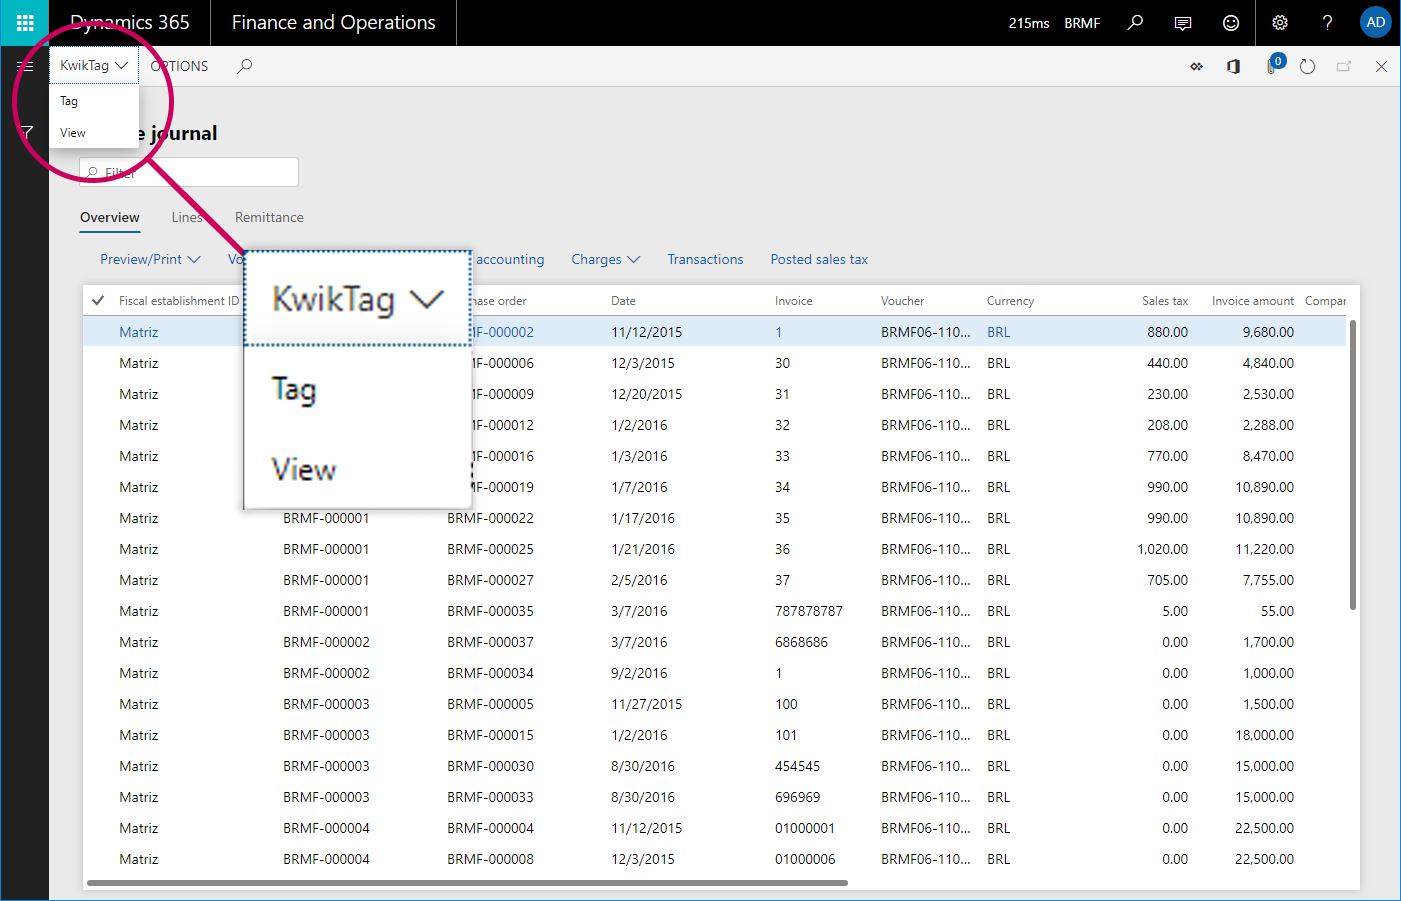Click sales tax value 705.00
This screenshot has width=1401, height=901.
tap(1167, 580)
